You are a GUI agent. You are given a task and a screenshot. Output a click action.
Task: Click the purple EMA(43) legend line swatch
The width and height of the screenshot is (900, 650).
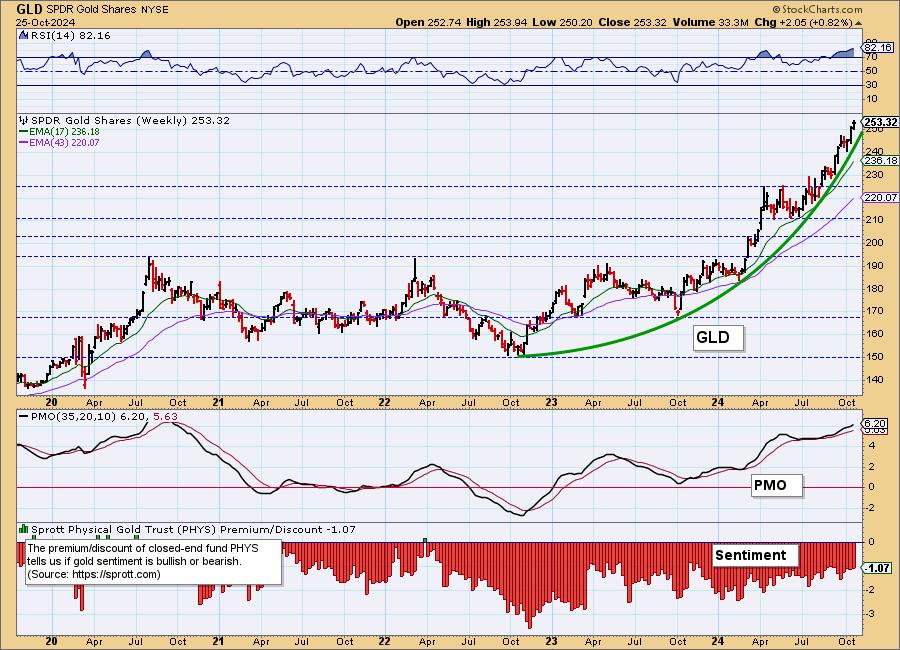pyautogui.click(x=24, y=142)
